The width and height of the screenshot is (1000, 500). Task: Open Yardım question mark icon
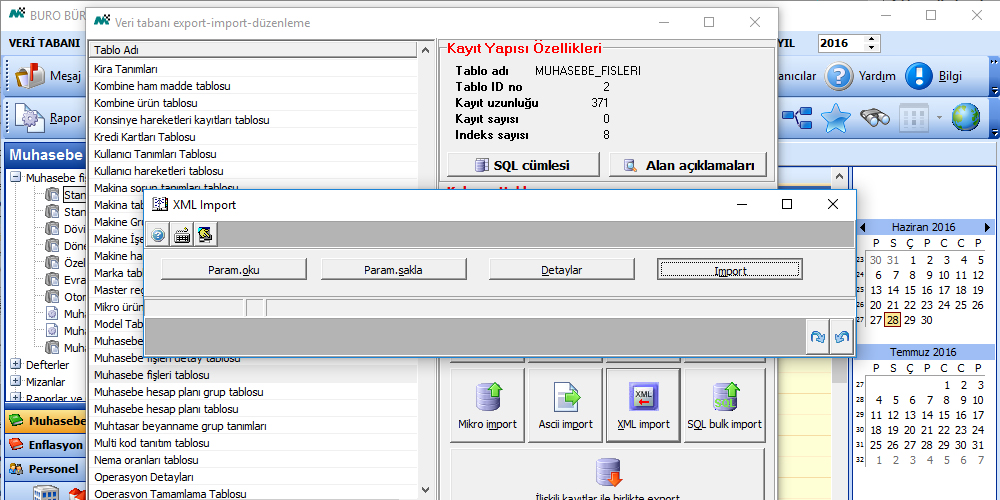coord(839,76)
